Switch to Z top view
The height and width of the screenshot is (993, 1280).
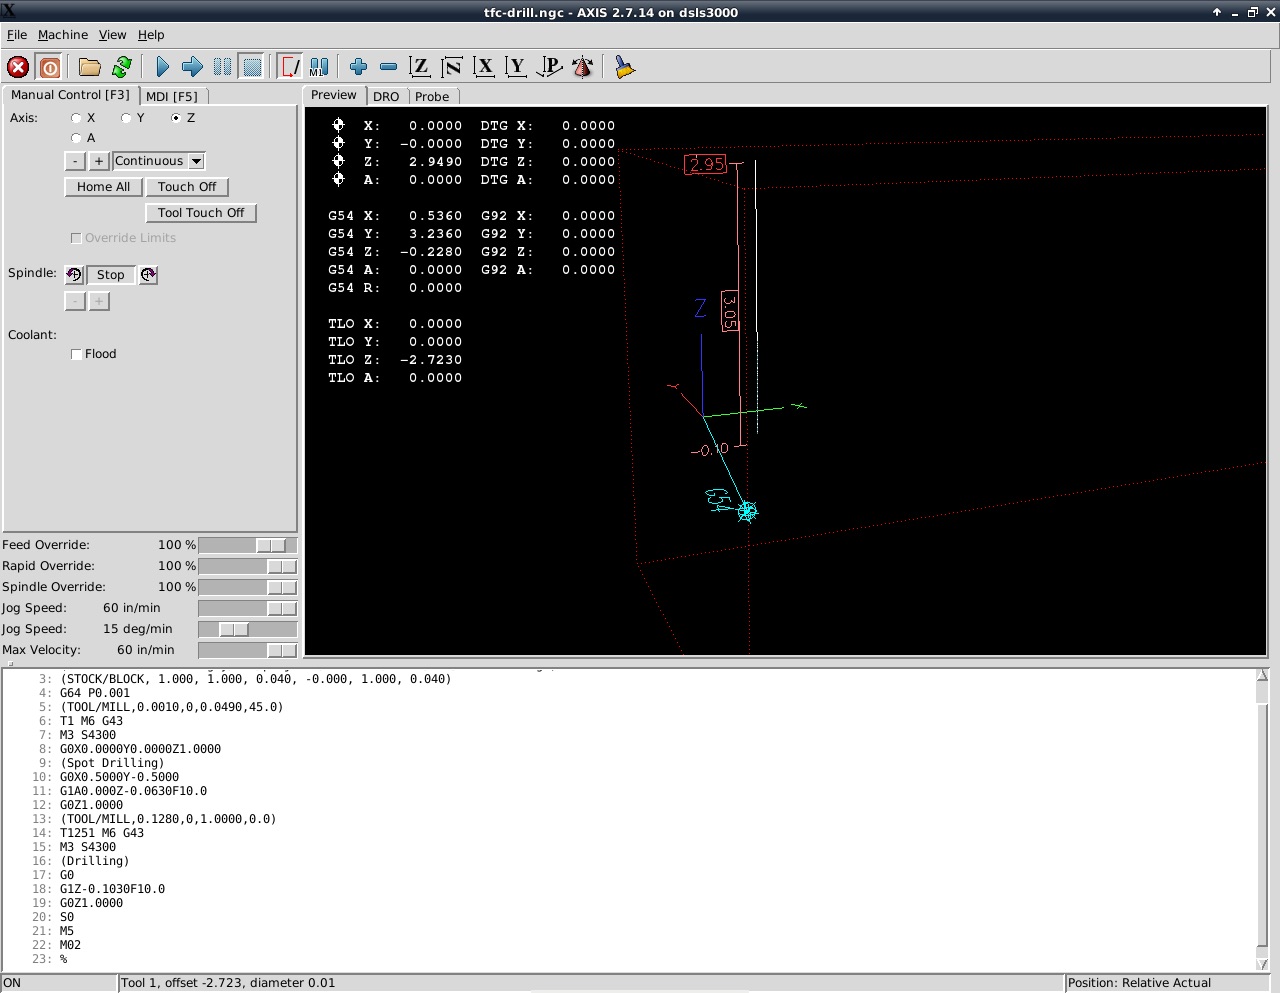tap(420, 67)
